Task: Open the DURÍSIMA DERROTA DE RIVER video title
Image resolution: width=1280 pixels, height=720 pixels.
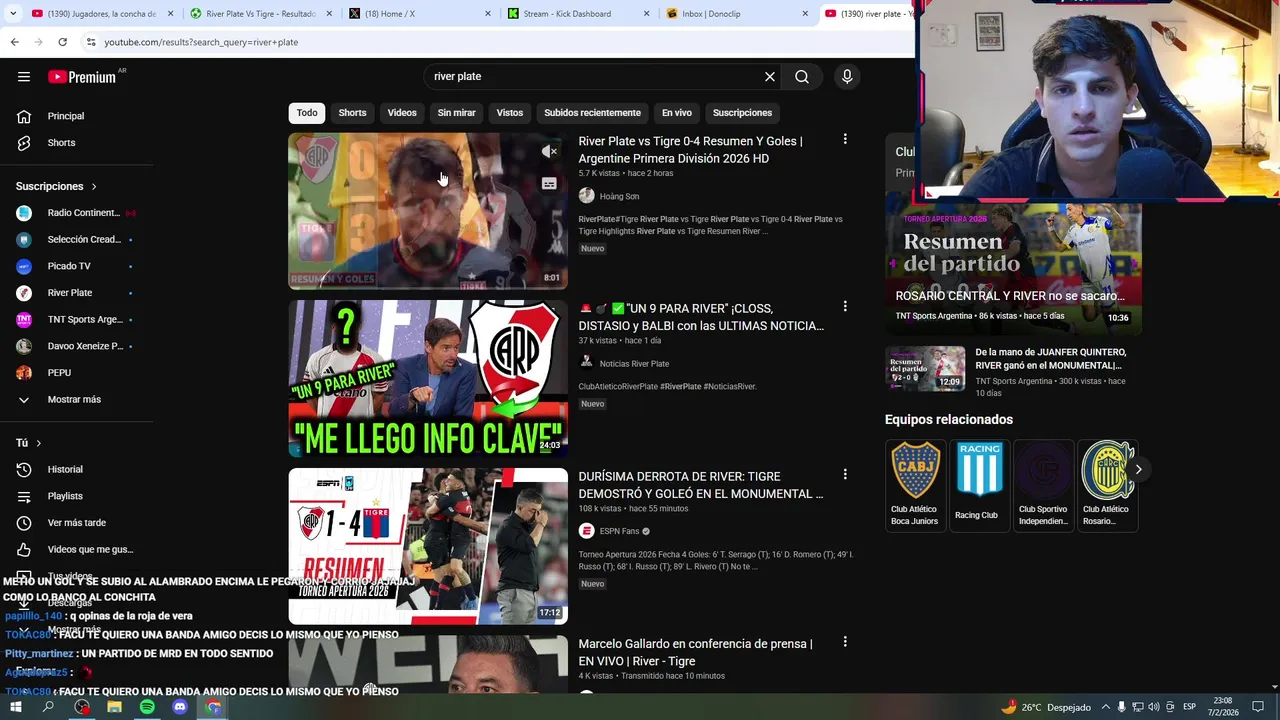Action: tap(701, 485)
